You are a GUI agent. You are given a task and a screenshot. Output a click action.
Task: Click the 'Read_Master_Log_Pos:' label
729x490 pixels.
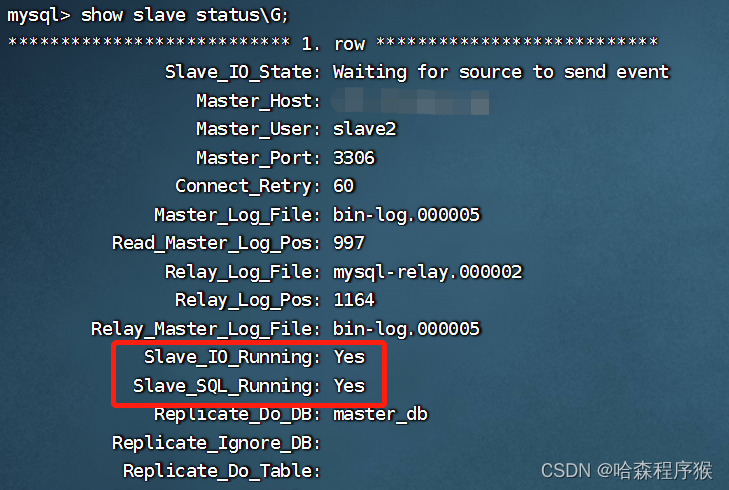pos(216,243)
